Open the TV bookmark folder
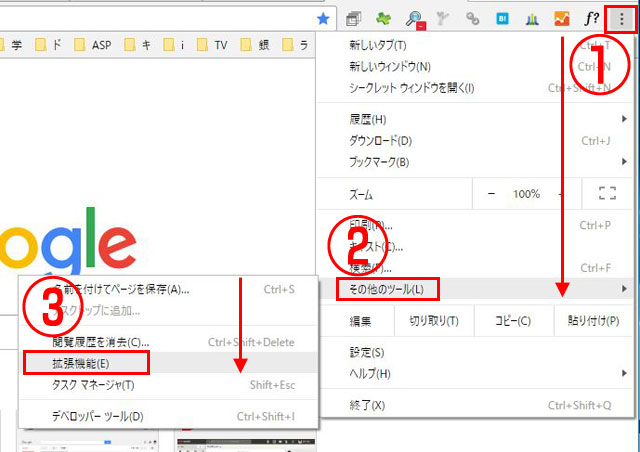This screenshot has width=640, height=452. pyautogui.click(x=212, y=45)
